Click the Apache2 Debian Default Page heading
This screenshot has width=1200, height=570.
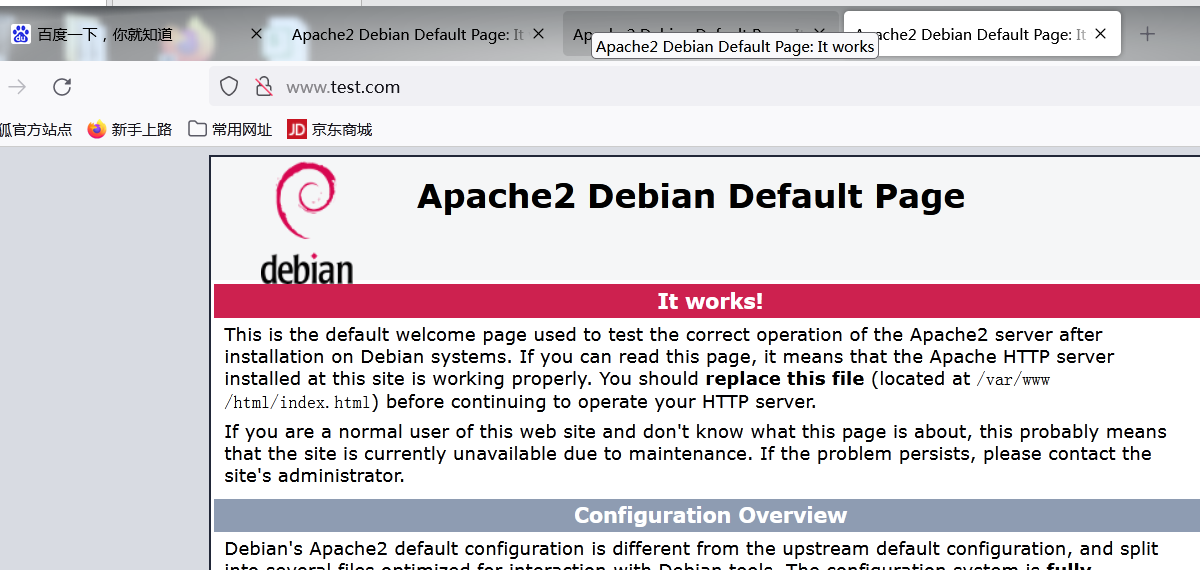691,196
